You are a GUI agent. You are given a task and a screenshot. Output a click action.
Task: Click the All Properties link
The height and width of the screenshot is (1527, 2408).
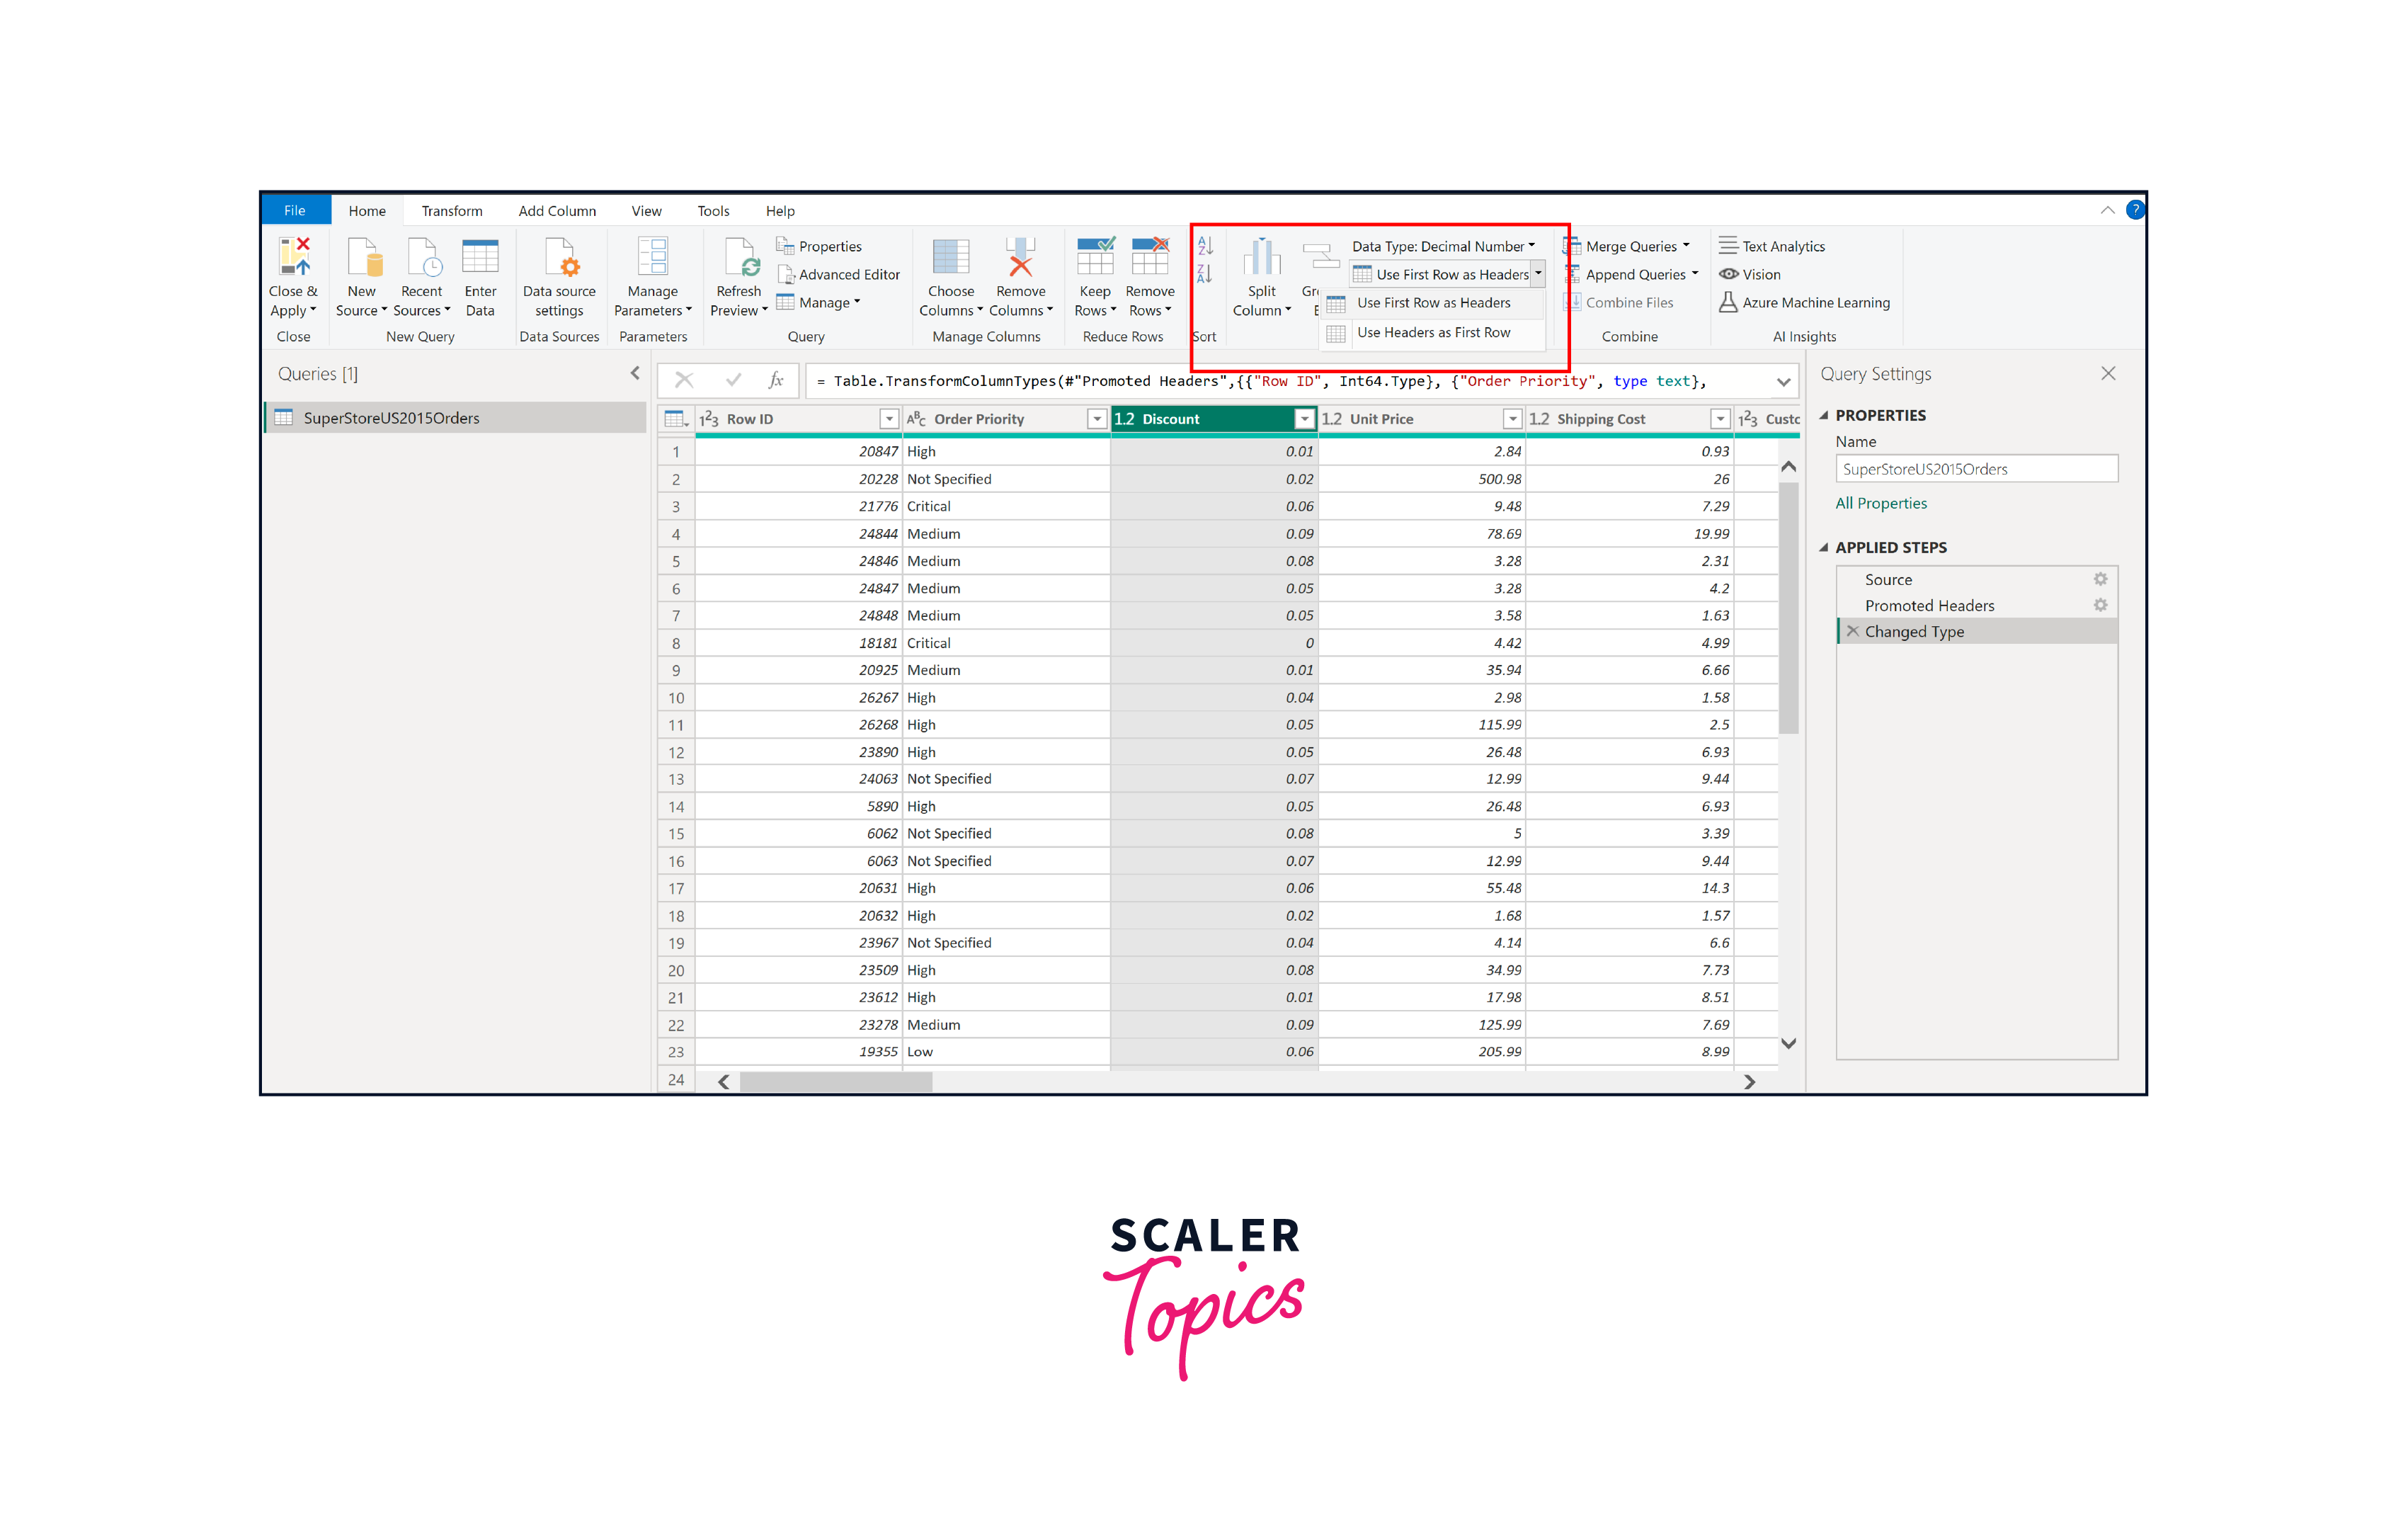(1880, 503)
